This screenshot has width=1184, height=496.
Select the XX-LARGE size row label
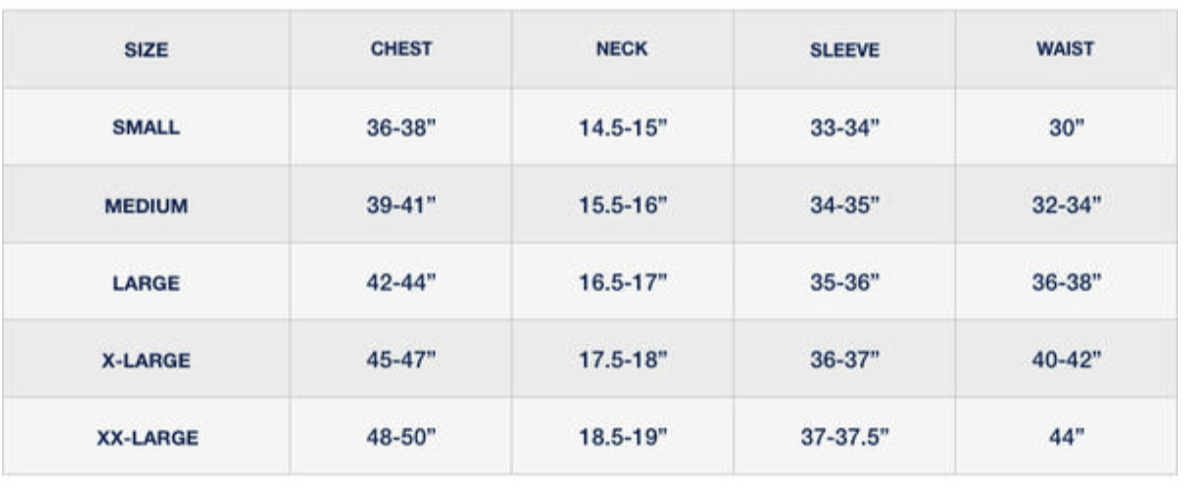click(x=146, y=438)
